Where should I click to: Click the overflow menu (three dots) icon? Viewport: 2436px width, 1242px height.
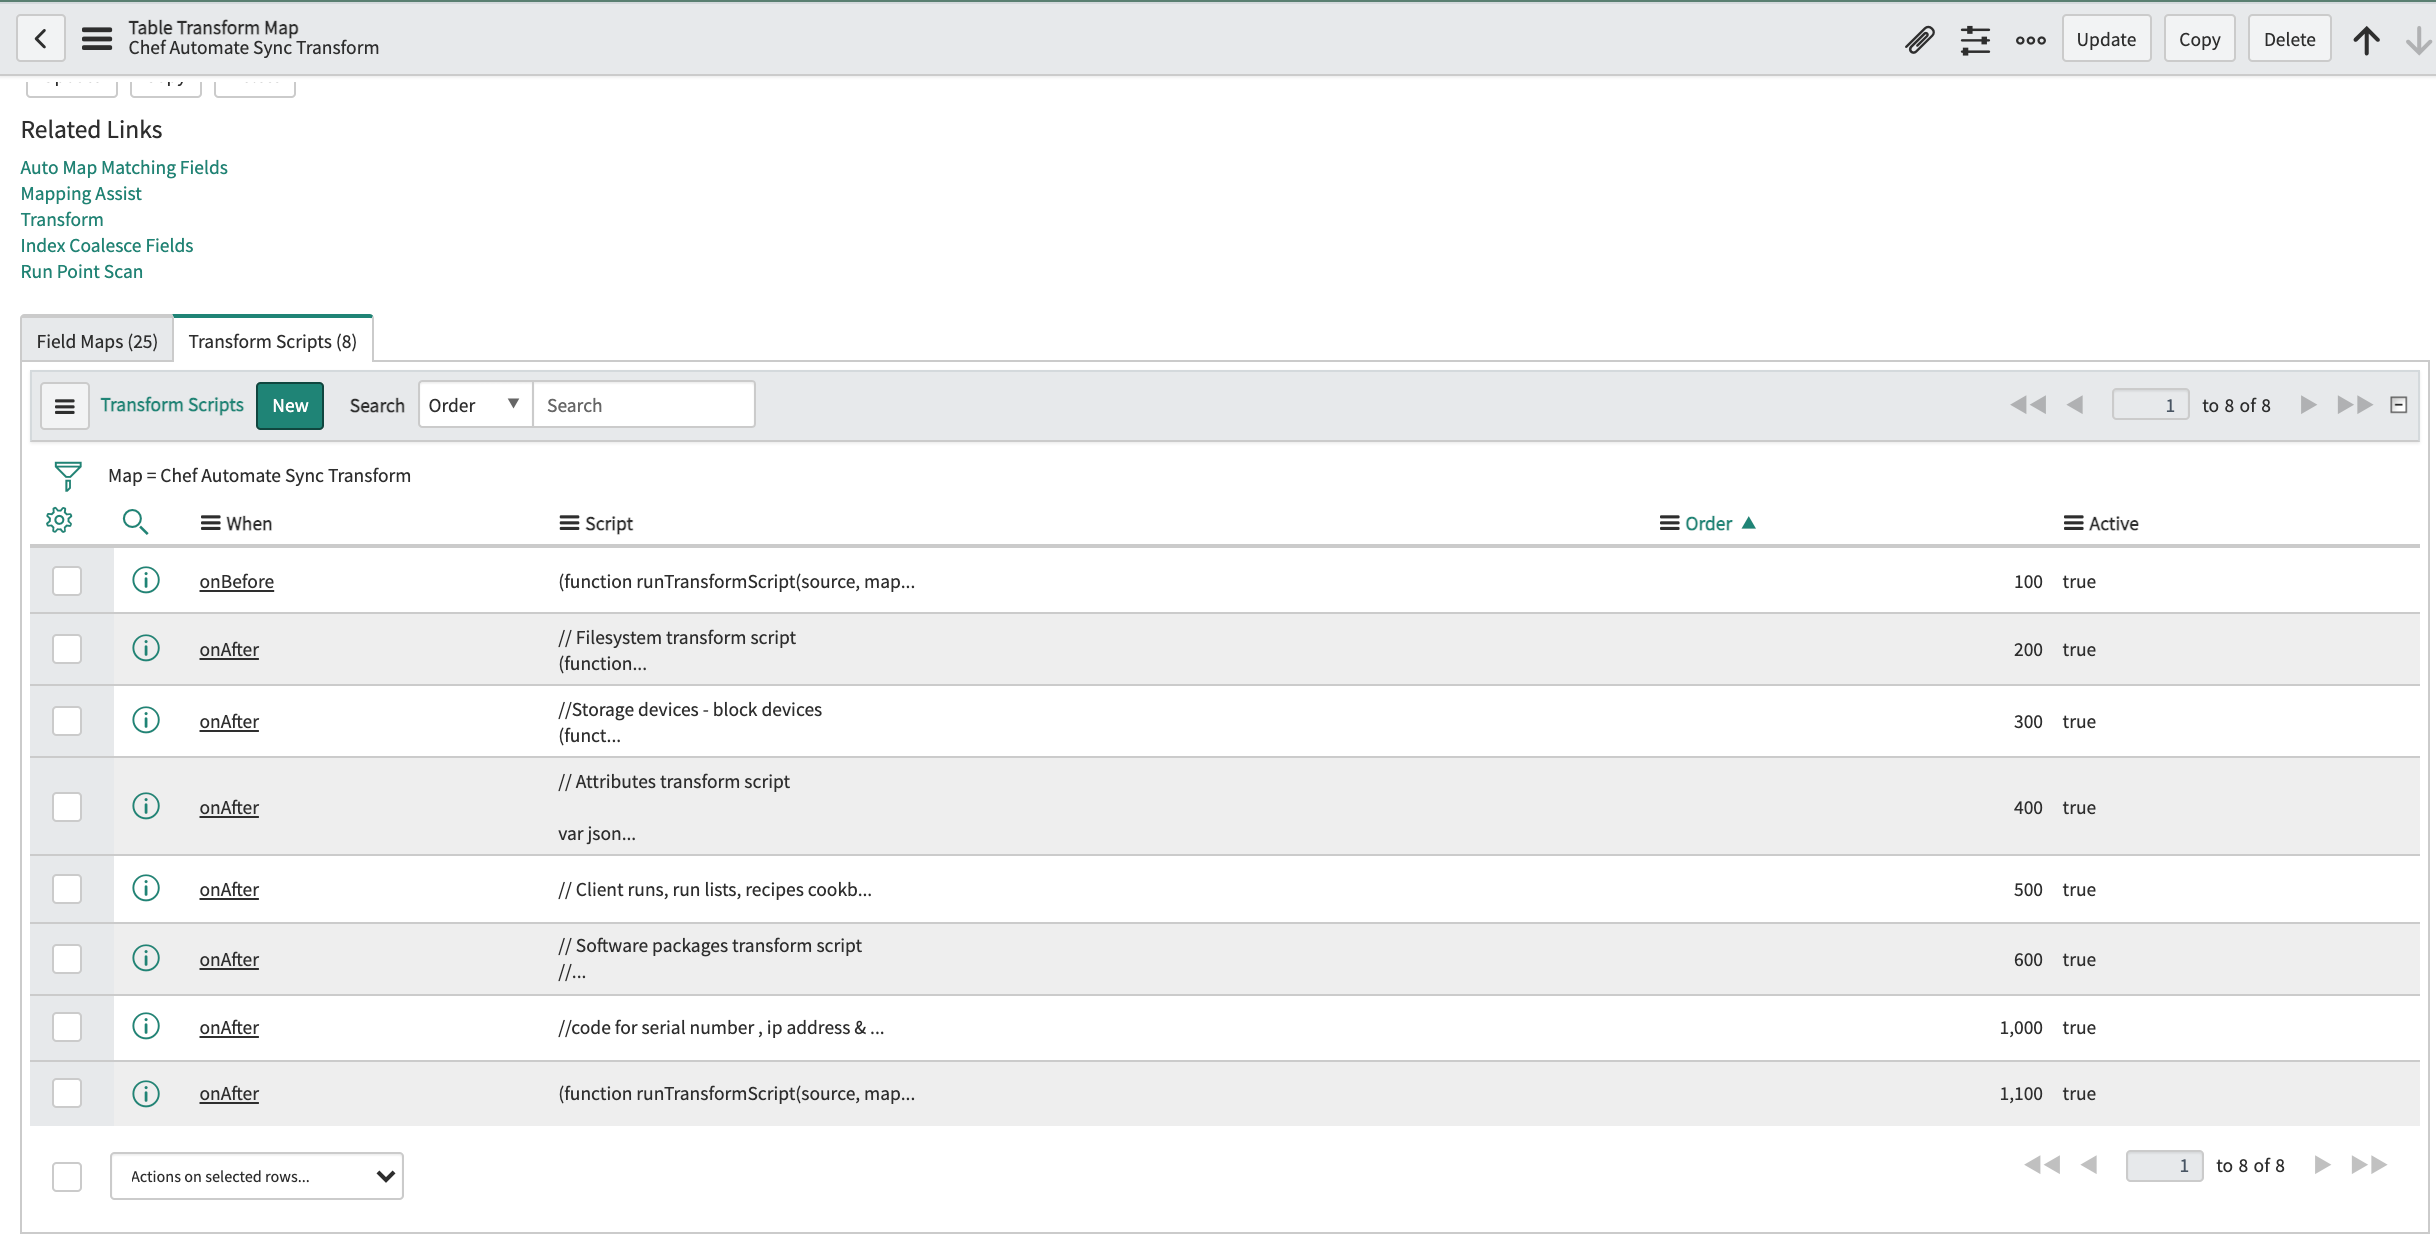(2031, 38)
